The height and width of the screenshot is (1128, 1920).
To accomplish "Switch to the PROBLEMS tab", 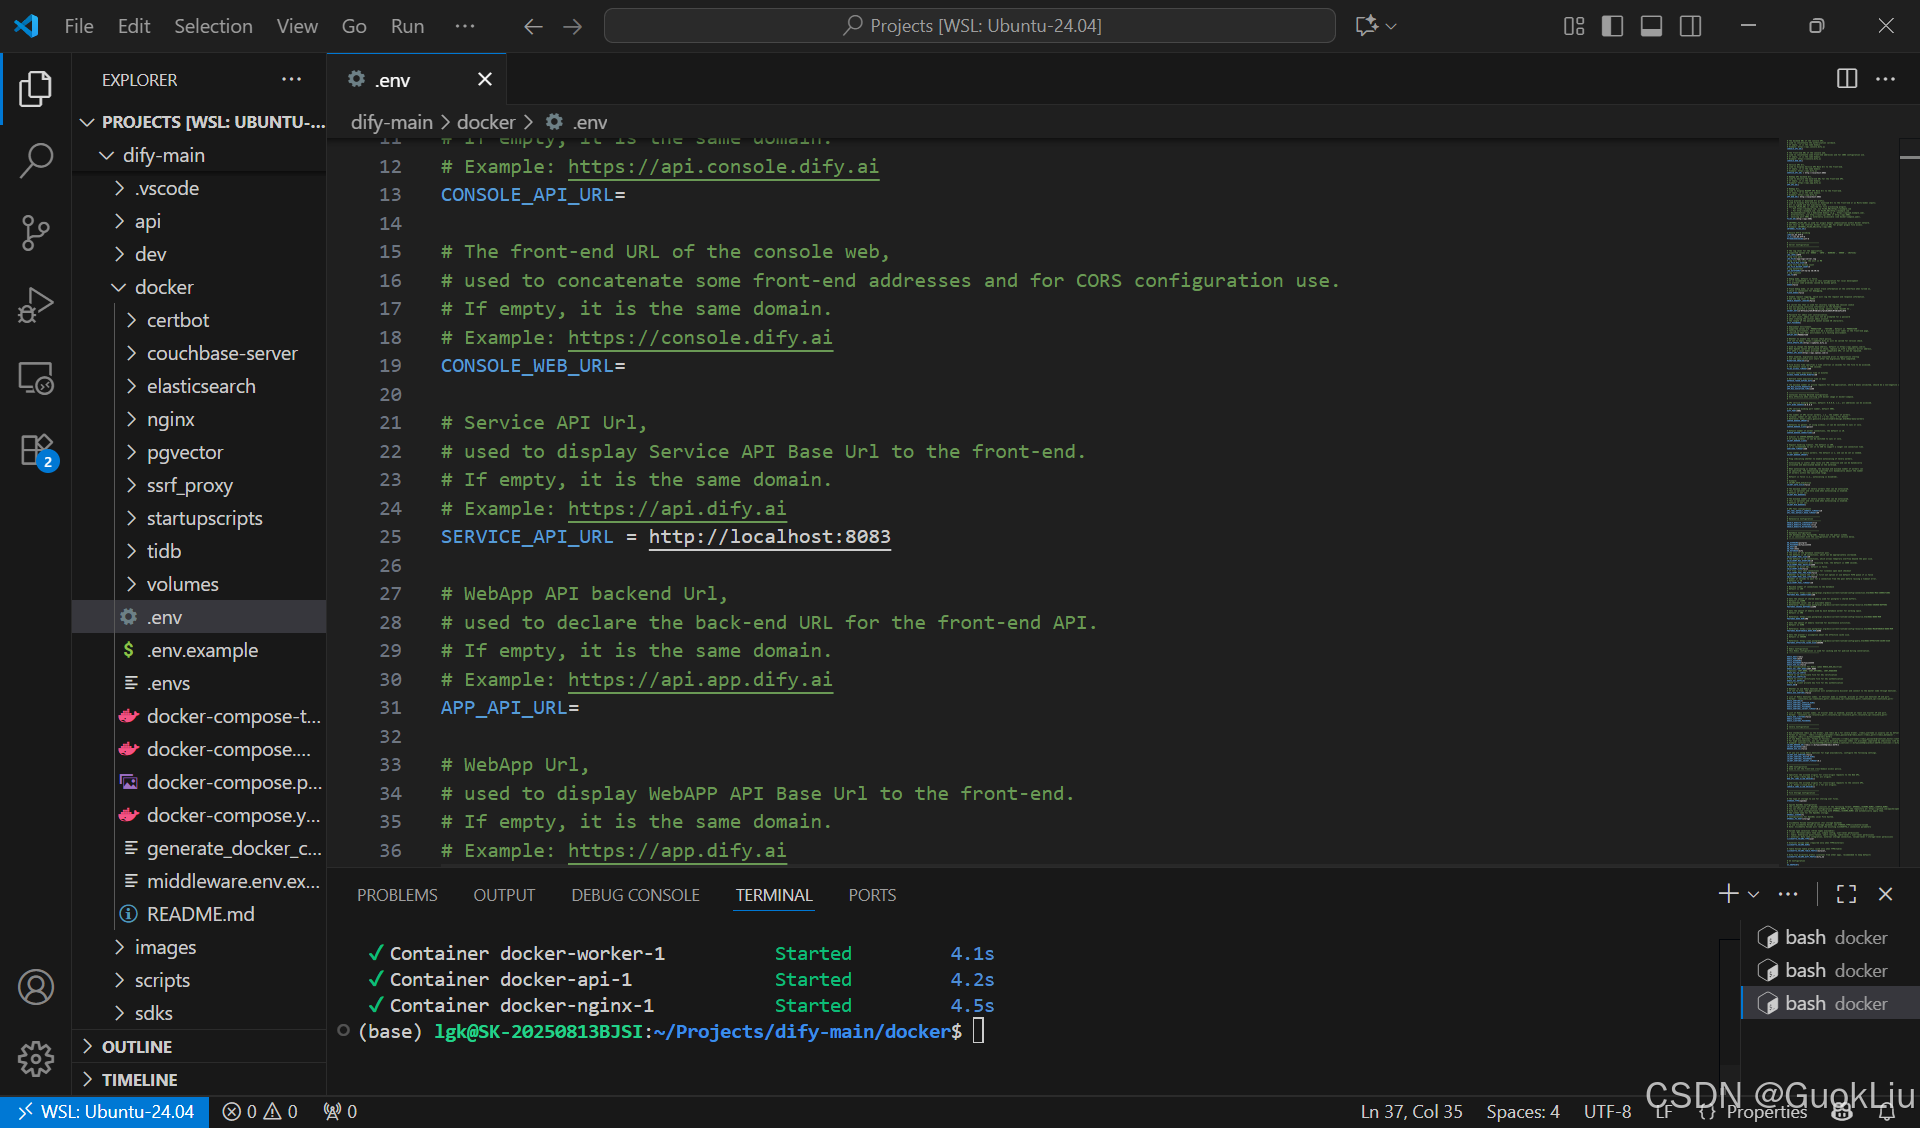I will tap(397, 895).
